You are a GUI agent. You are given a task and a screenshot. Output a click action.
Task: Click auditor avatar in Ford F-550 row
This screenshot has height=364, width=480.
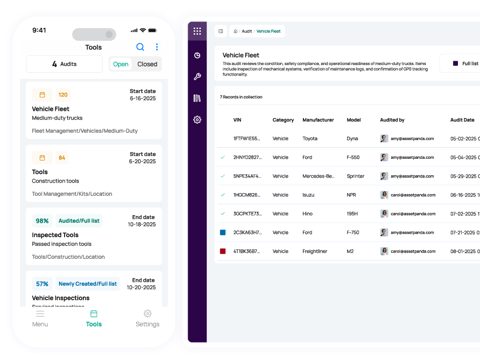pyautogui.click(x=384, y=157)
